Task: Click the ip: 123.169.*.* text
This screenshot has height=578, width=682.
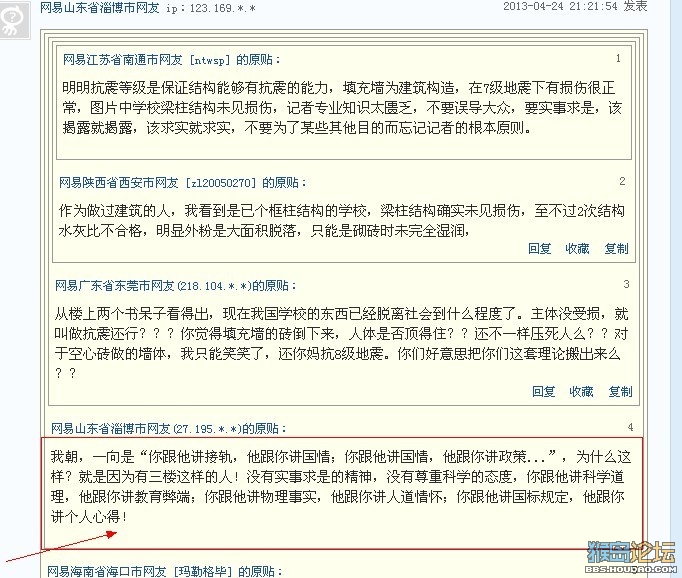Action: (211, 8)
